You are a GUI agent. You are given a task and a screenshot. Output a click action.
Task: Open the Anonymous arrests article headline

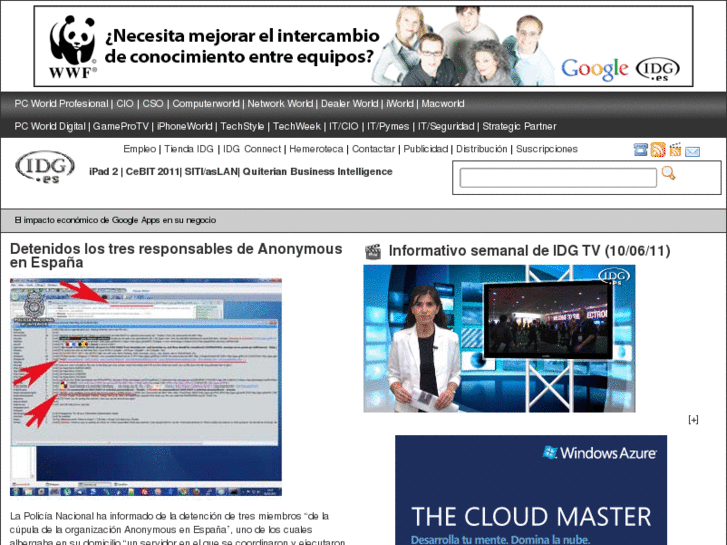(176, 256)
